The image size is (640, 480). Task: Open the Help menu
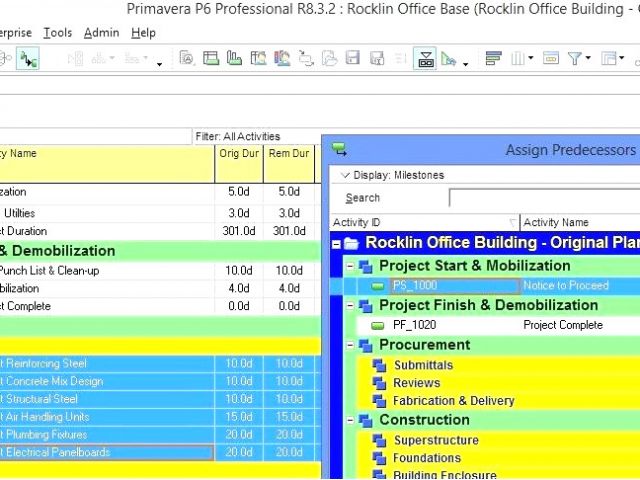coord(143,33)
